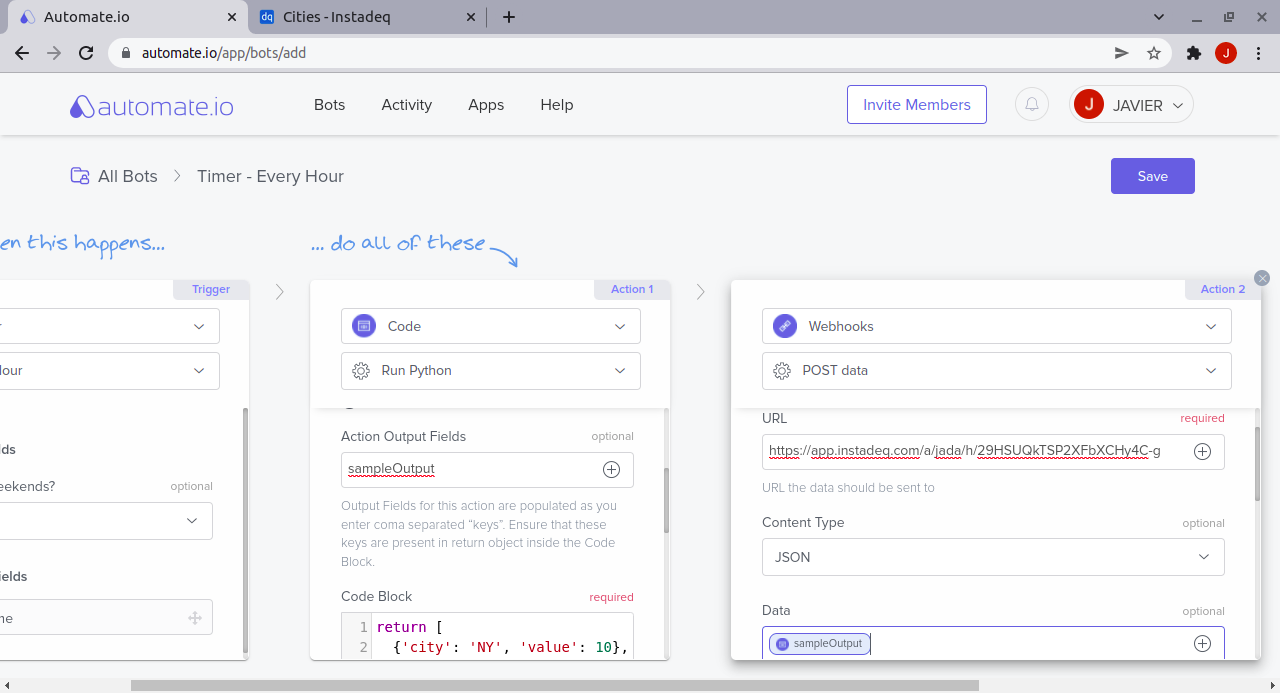Click the sampleOutput token chip in Data
The width and height of the screenshot is (1280, 693).
(x=819, y=644)
